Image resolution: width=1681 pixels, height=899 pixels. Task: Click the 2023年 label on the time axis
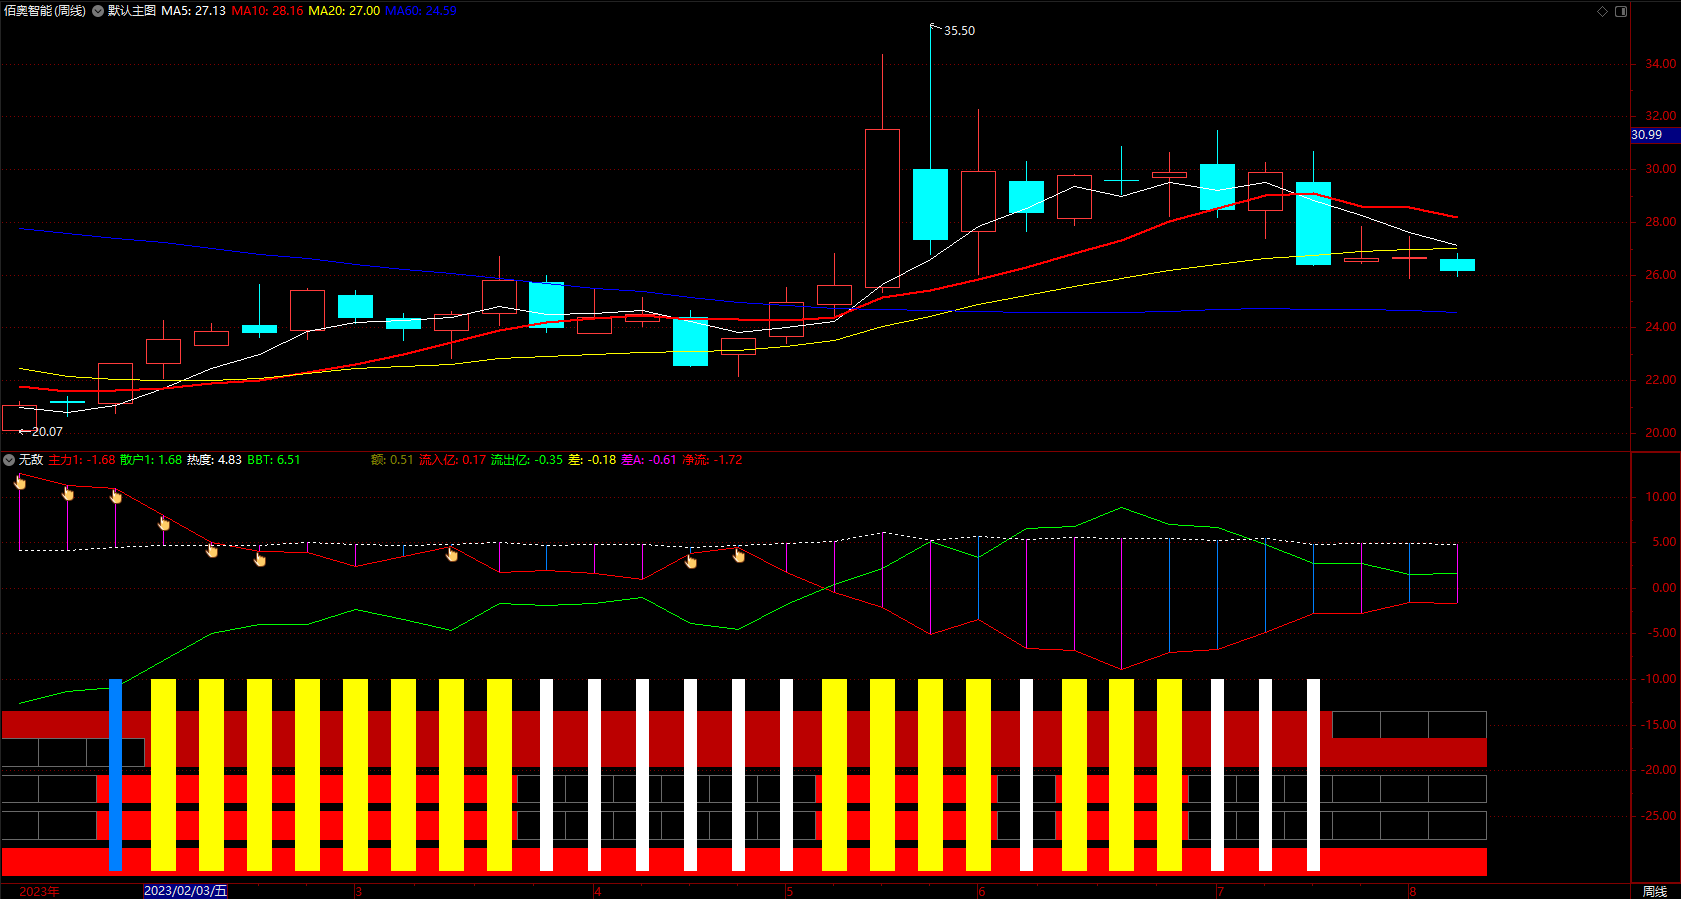coord(39,891)
